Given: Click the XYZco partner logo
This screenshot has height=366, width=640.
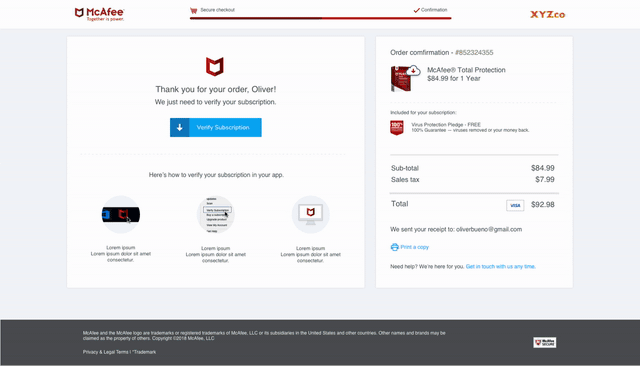Looking at the screenshot, I should (547, 15).
